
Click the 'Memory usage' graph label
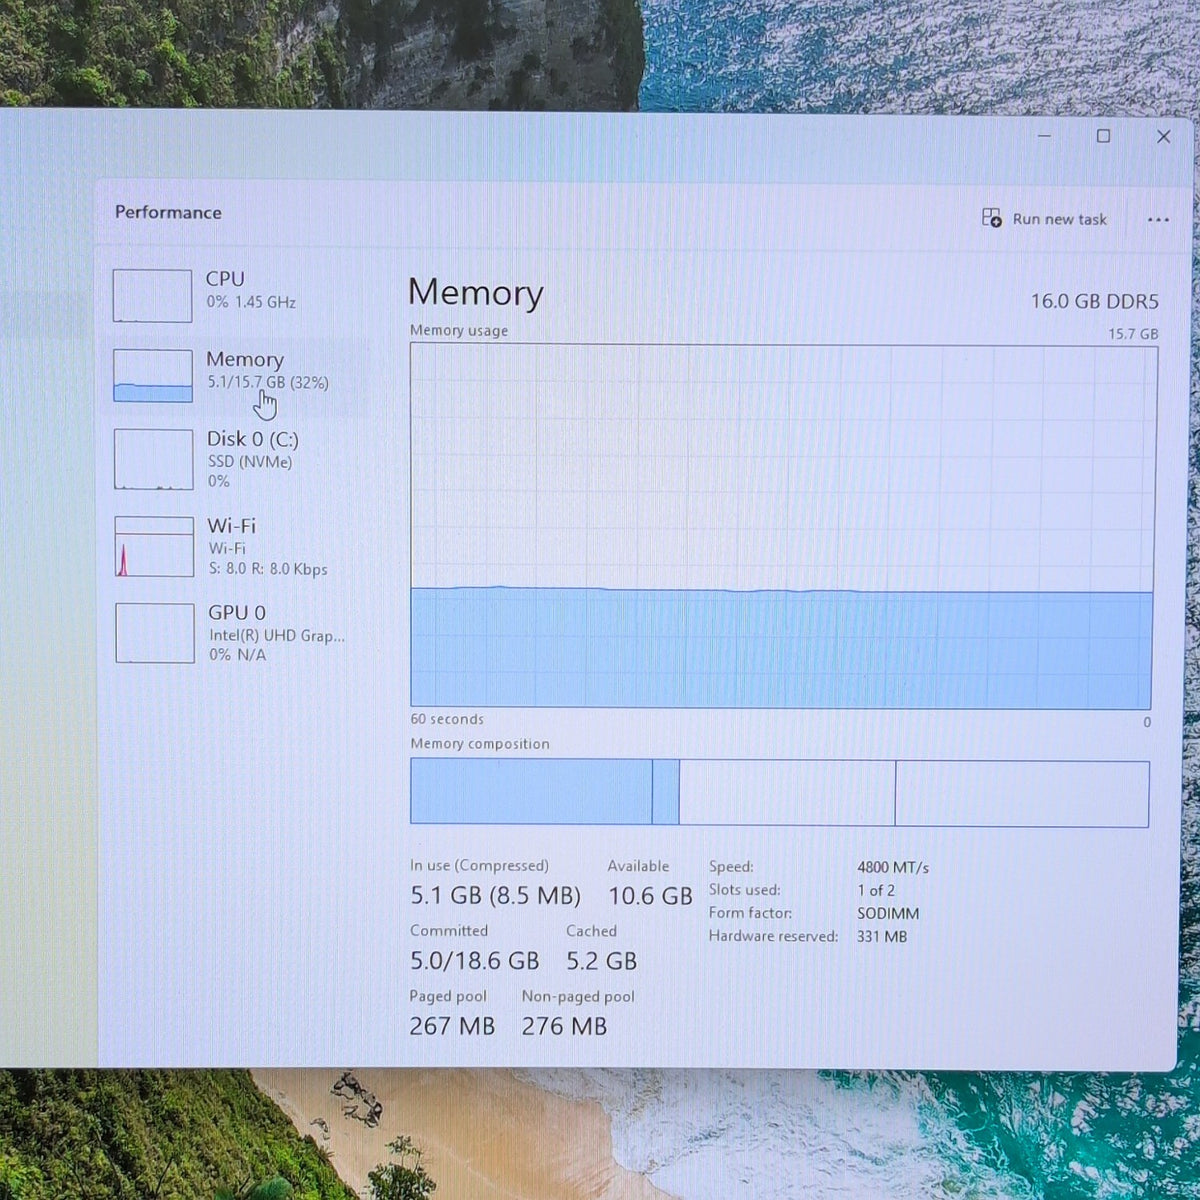[459, 330]
